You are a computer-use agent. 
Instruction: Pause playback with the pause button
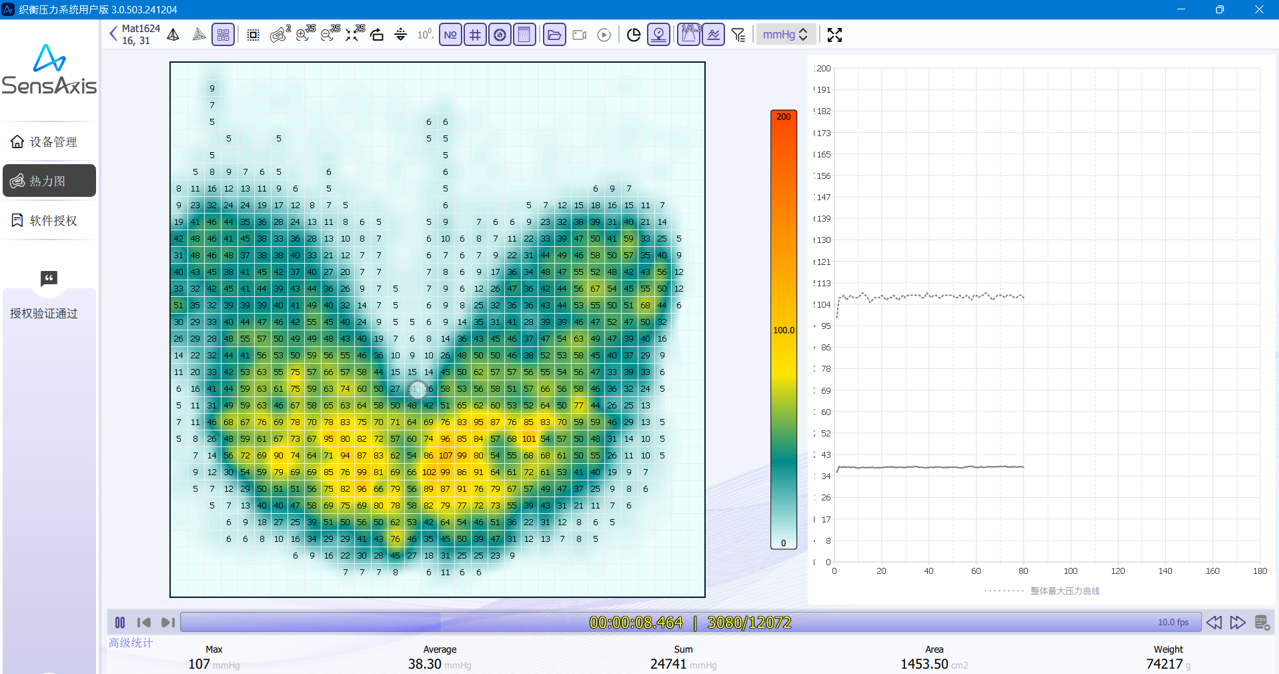120,623
